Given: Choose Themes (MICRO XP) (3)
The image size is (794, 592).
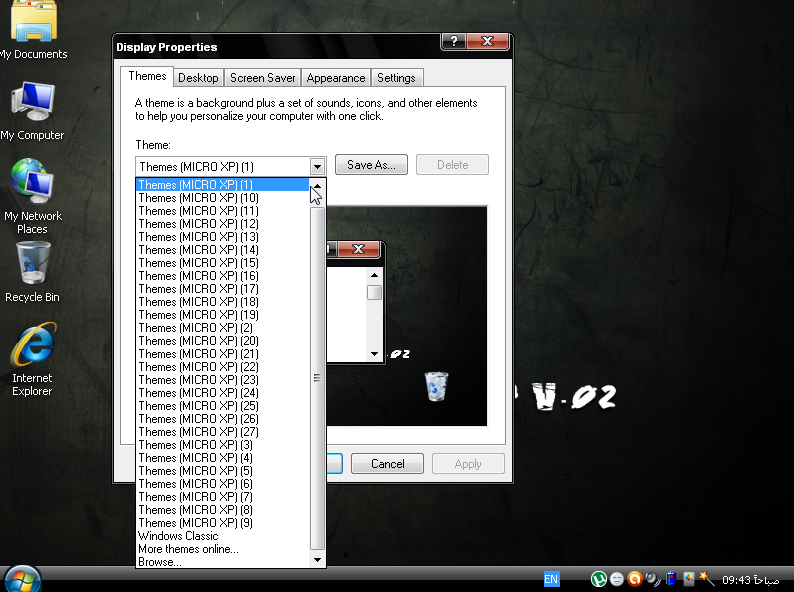Looking at the screenshot, I should (x=223, y=445).
